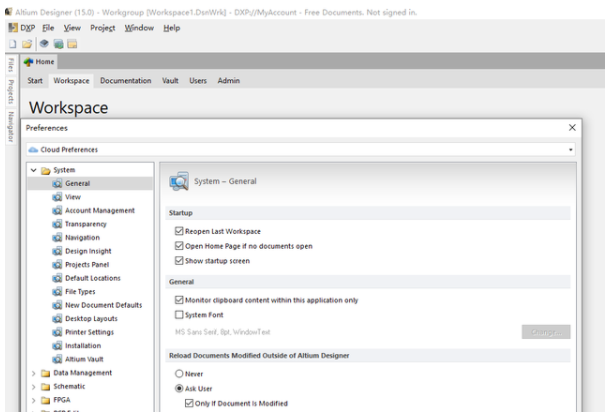Viewport: 612px width, 415px height.
Task: Select the View preferences page
Action: (73, 197)
